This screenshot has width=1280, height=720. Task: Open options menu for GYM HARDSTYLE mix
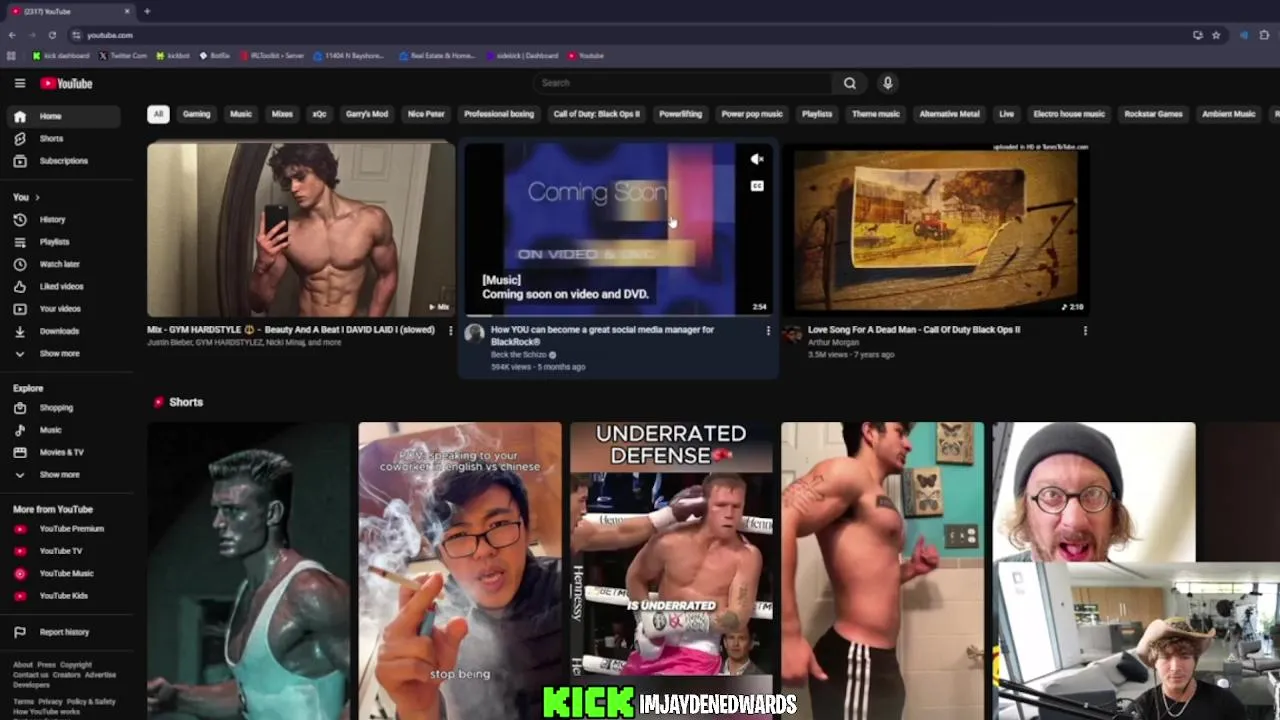(x=449, y=330)
